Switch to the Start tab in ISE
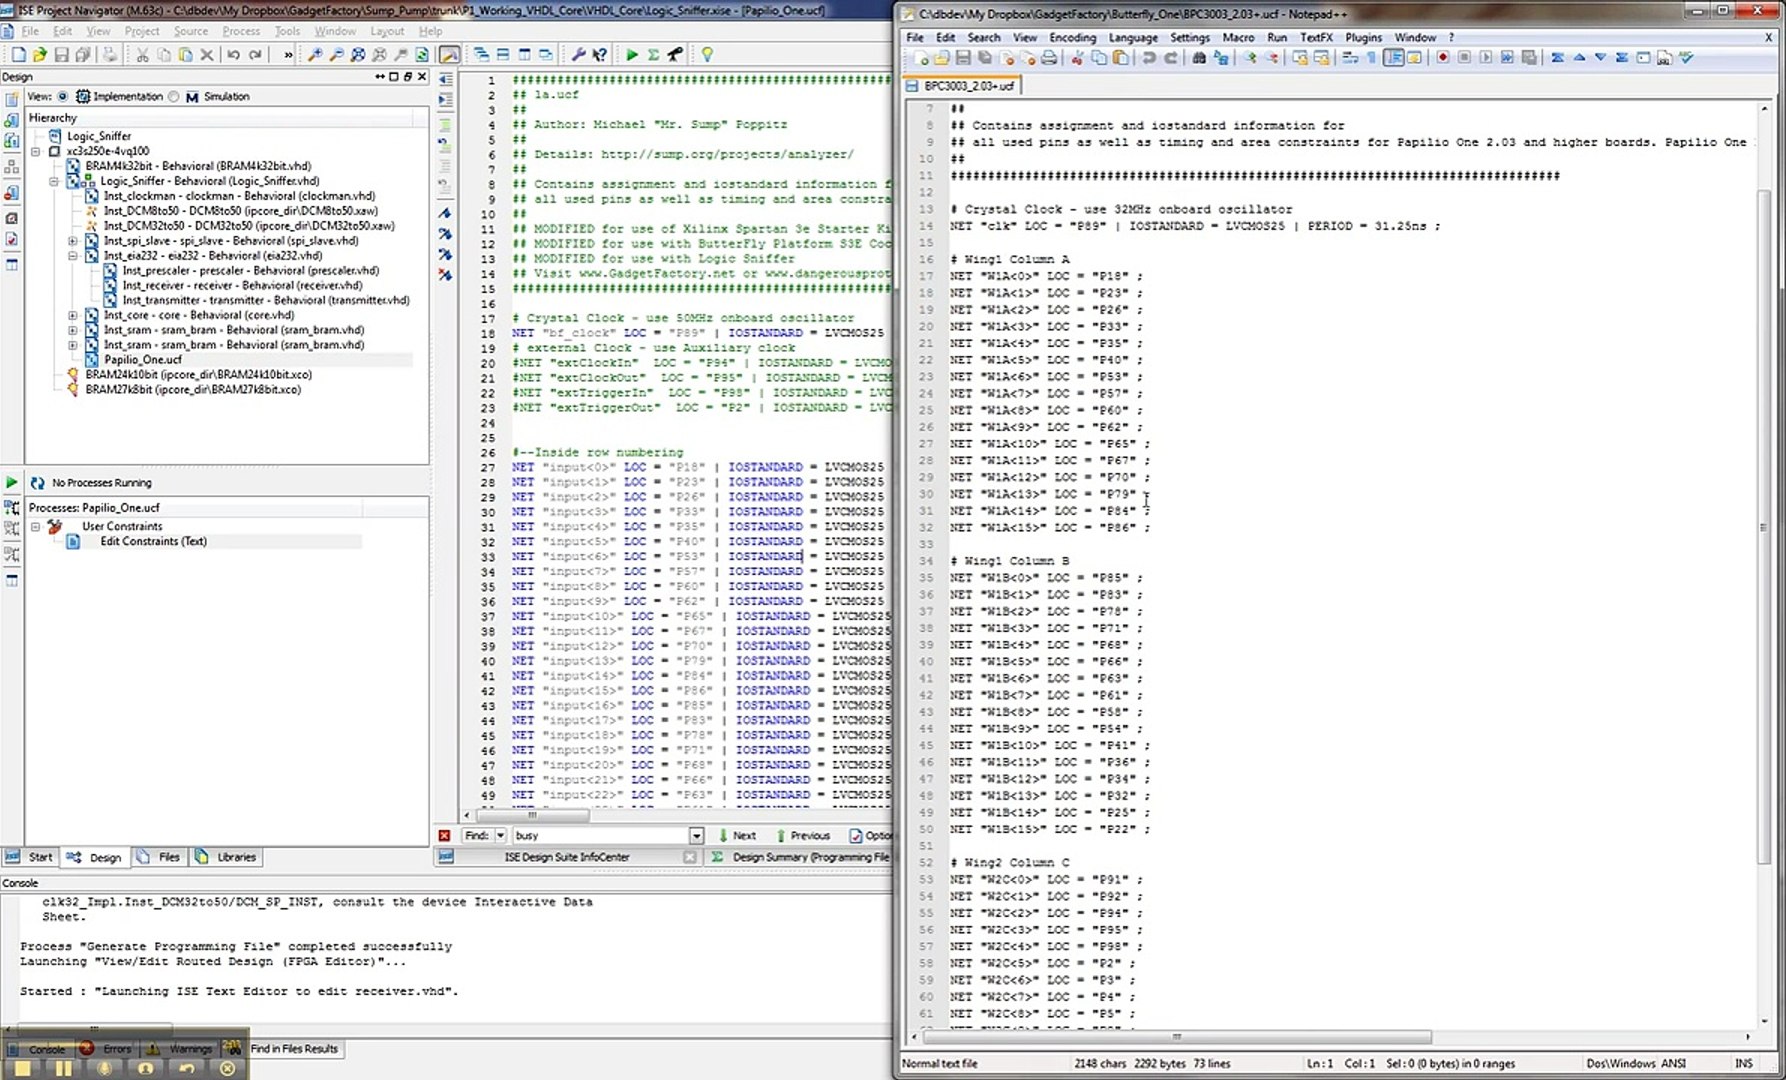The height and width of the screenshot is (1080, 1786). [29, 857]
